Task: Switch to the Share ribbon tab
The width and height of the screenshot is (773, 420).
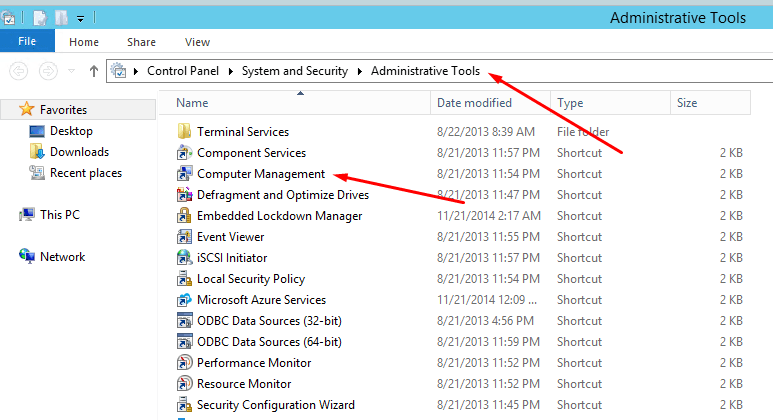Action: point(141,42)
